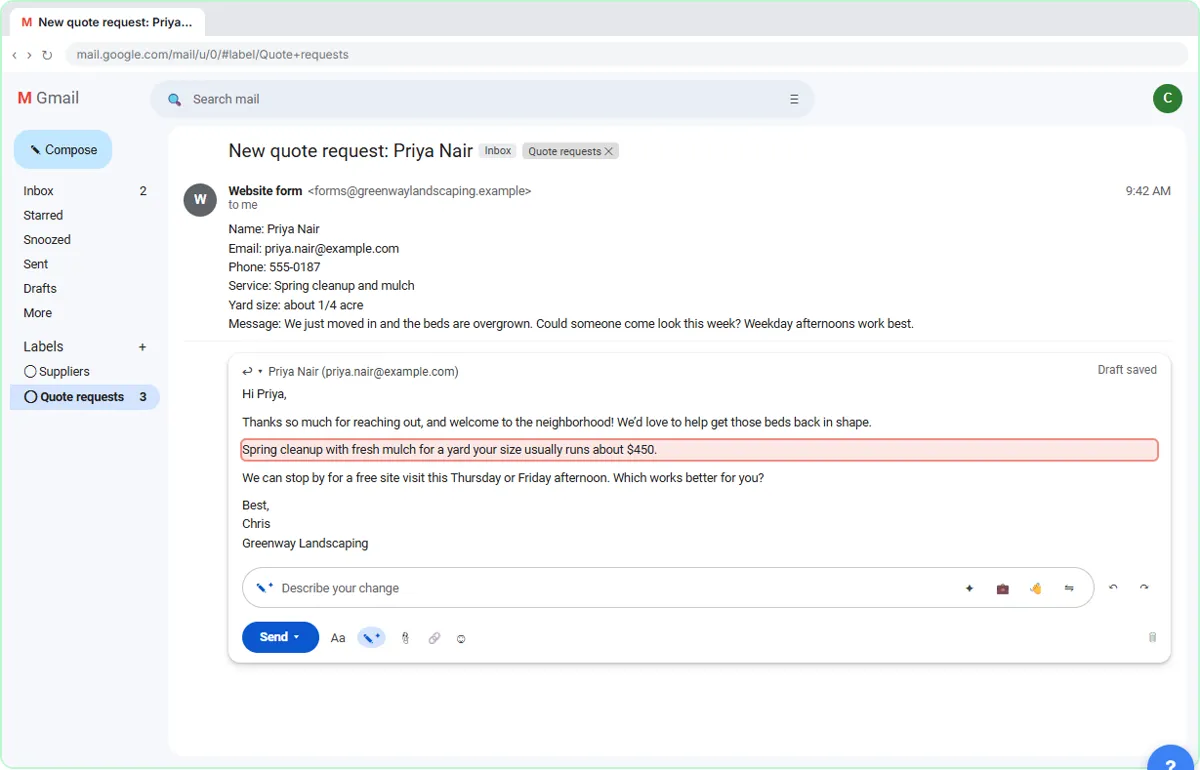The width and height of the screenshot is (1200, 770).
Task: Click the Website form sender avatar
Action: [200, 200]
